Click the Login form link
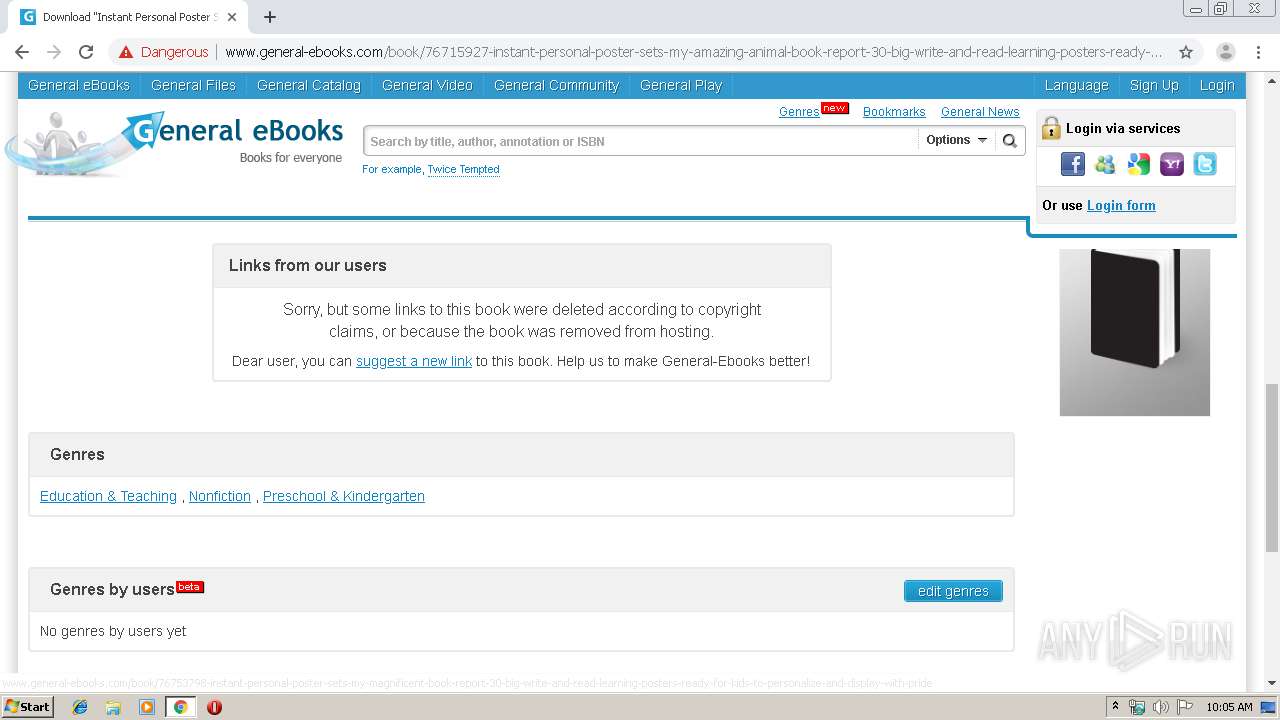This screenshot has height=720, width=1280. click(1121, 205)
